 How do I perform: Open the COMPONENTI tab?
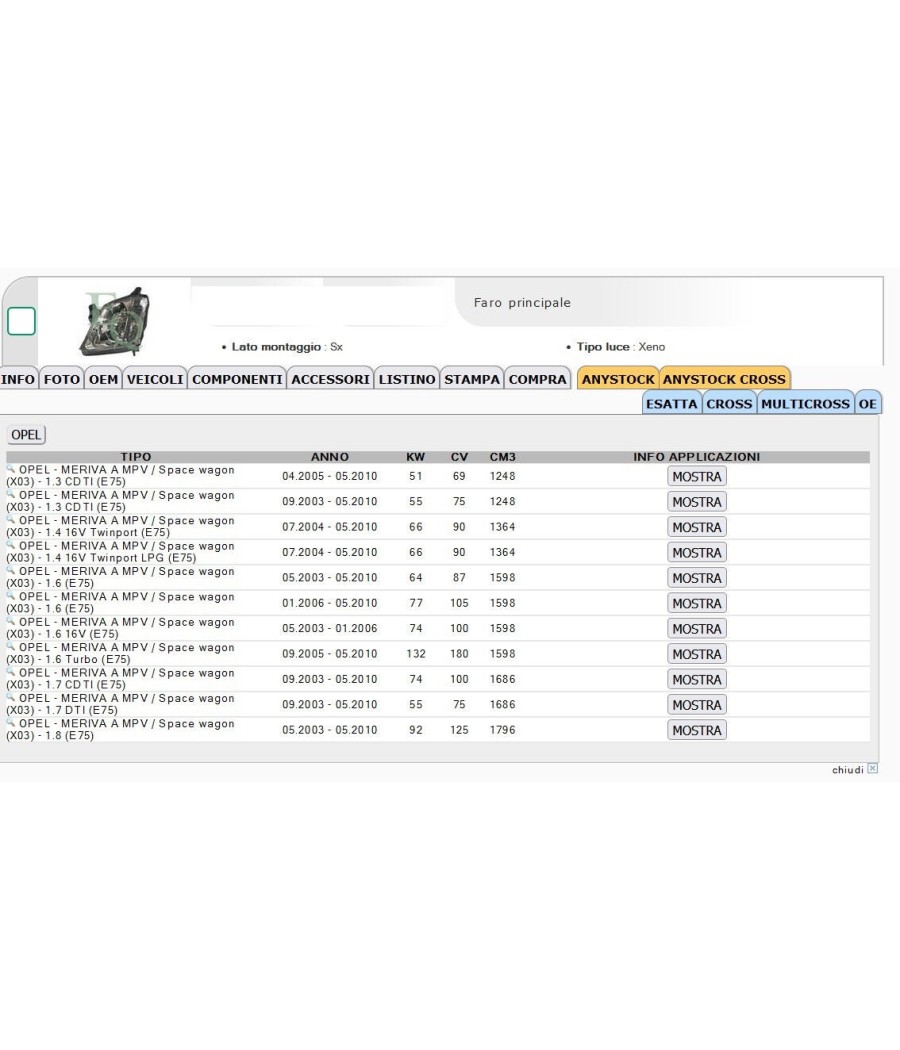237,379
